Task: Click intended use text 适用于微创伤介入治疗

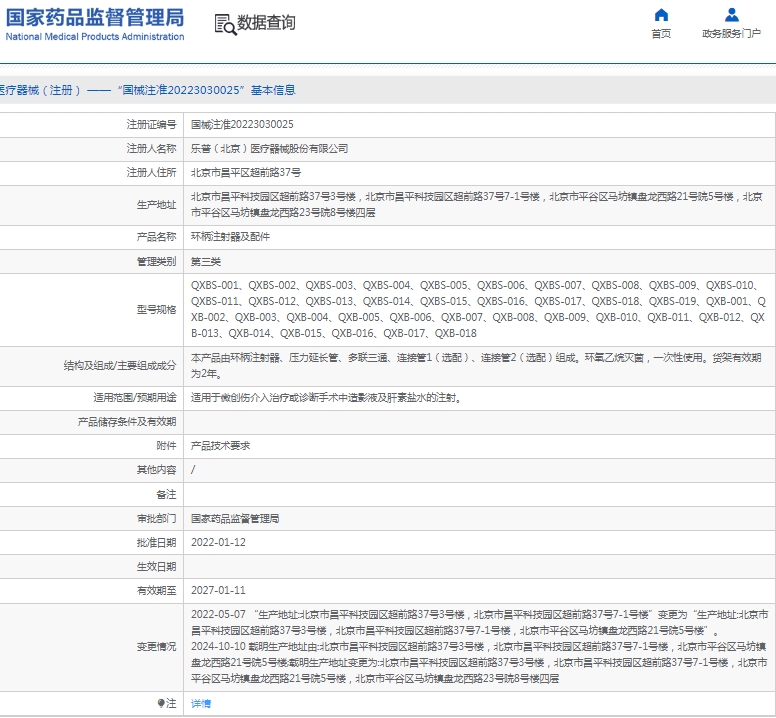Action: pos(327,397)
